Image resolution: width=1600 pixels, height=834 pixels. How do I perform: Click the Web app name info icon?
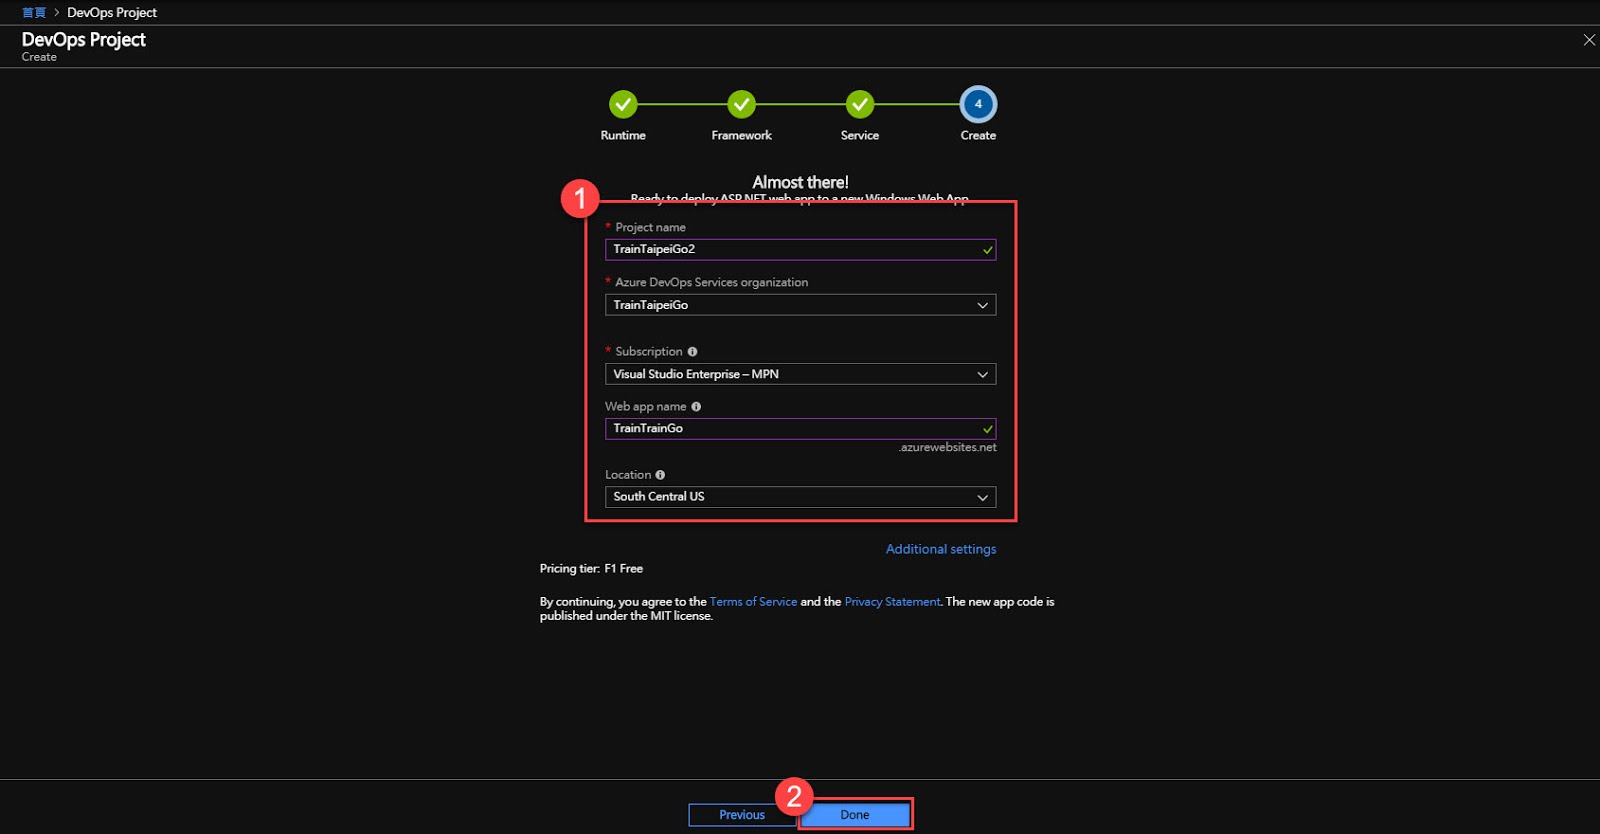696,407
